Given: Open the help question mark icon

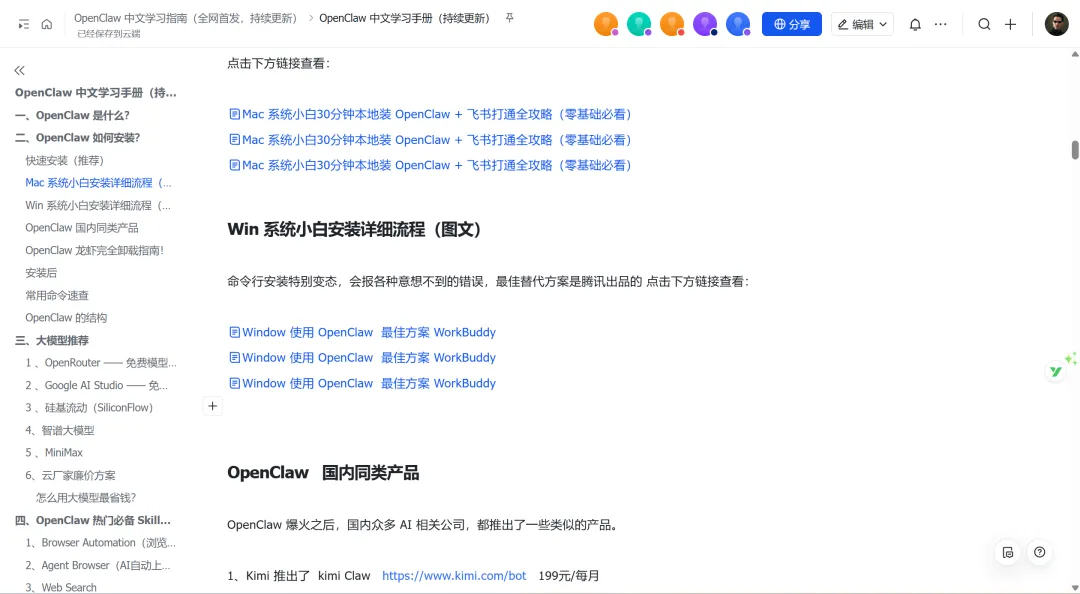Looking at the screenshot, I should pyautogui.click(x=1040, y=552).
